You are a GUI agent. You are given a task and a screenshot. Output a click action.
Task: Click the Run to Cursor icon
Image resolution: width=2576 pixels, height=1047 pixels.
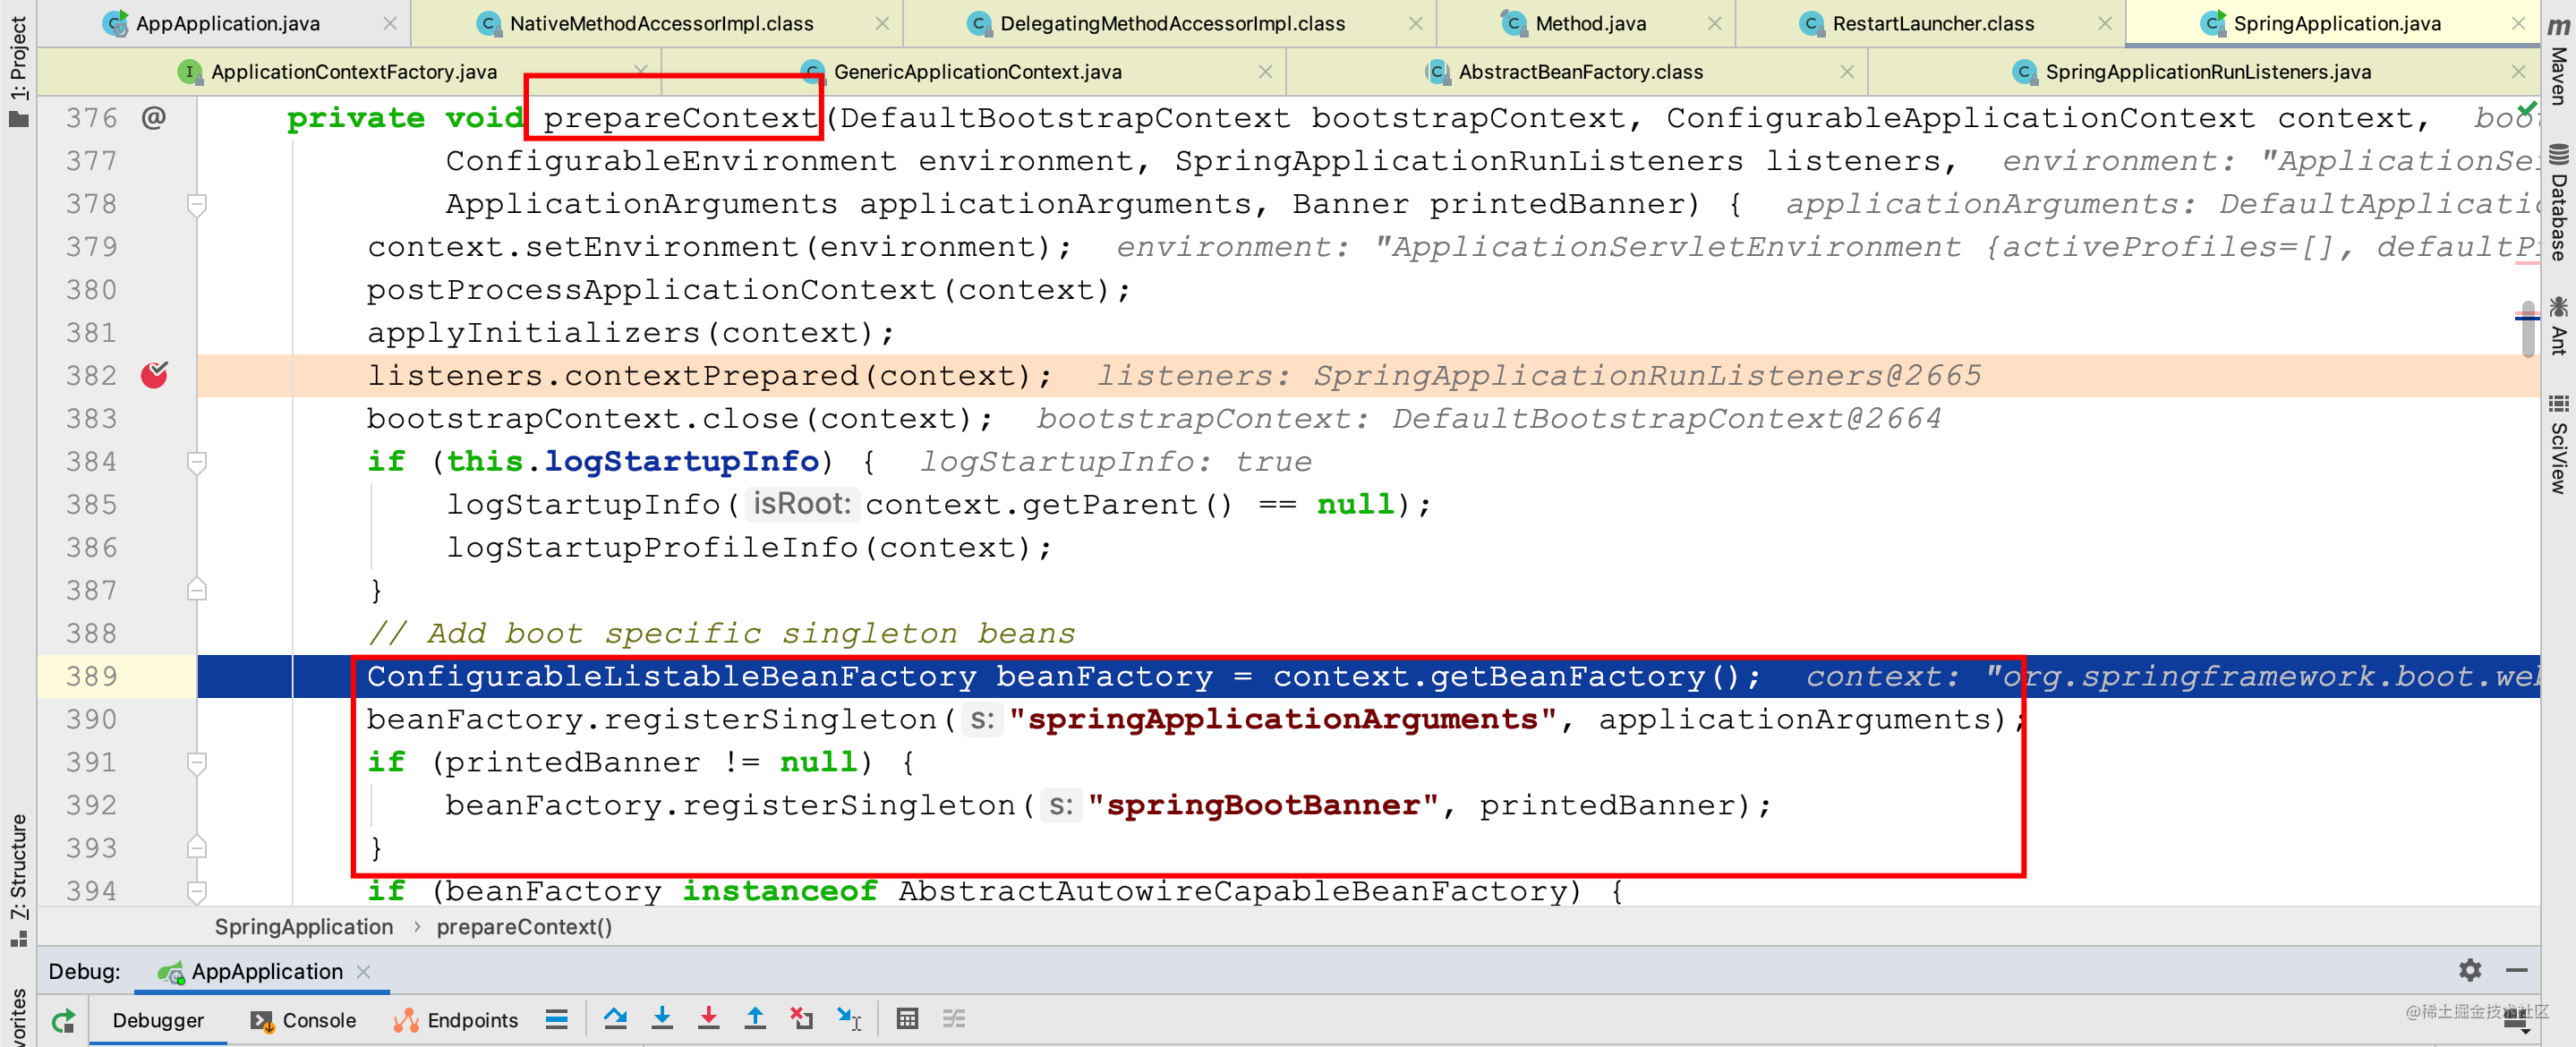pyautogui.click(x=849, y=1019)
